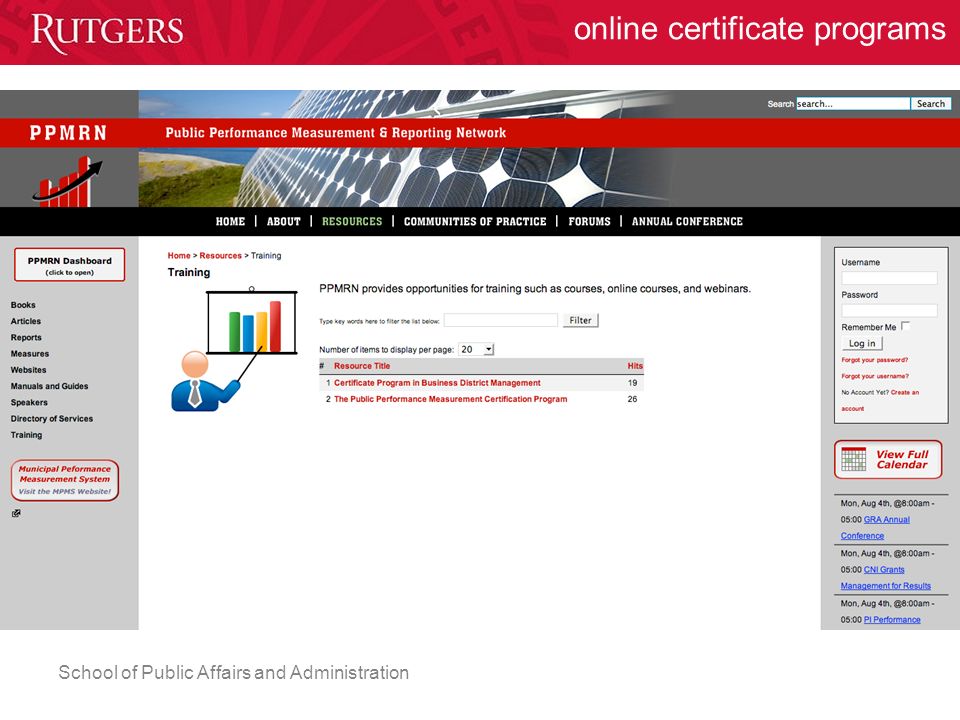Open the items per page dropdown

(476, 349)
